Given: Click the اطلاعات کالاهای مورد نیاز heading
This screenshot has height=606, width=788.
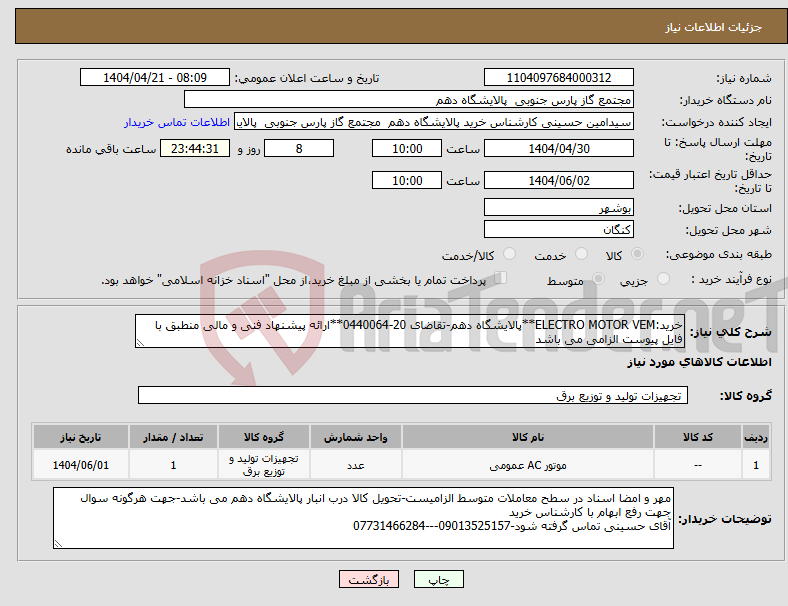Looking at the screenshot, I should coord(700,362).
